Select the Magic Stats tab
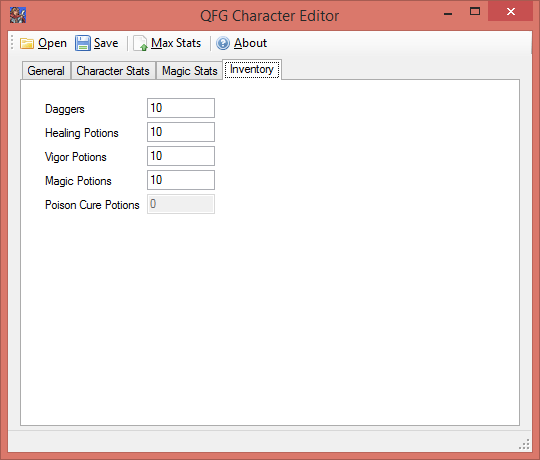Image resolution: width=540 pixels, height=460 pixels. 190,71
